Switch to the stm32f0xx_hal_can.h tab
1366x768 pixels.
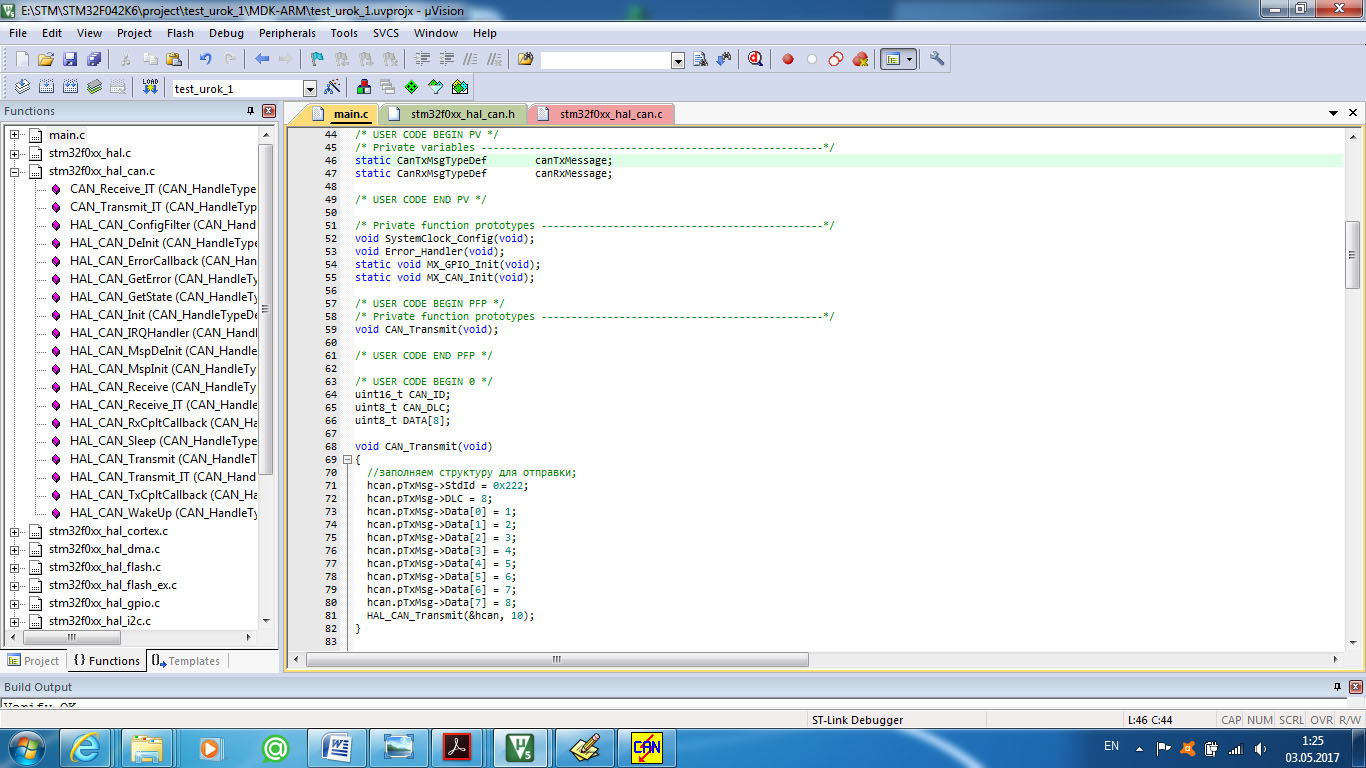462,114
